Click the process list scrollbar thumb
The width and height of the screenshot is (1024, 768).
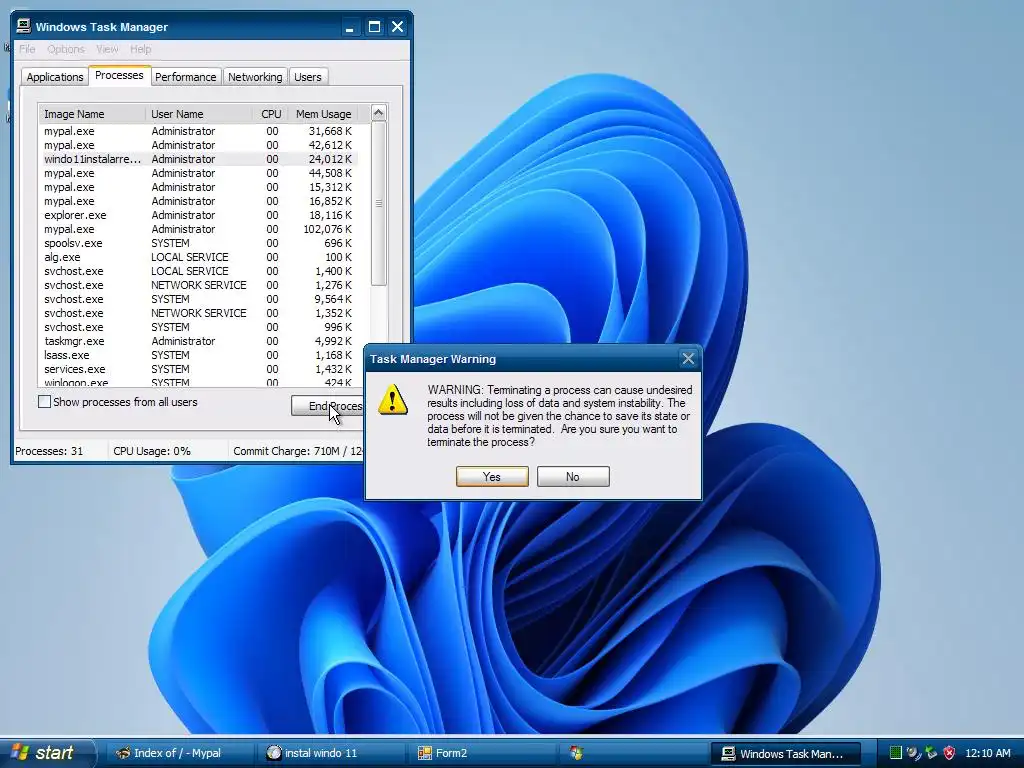click(378, 203)
